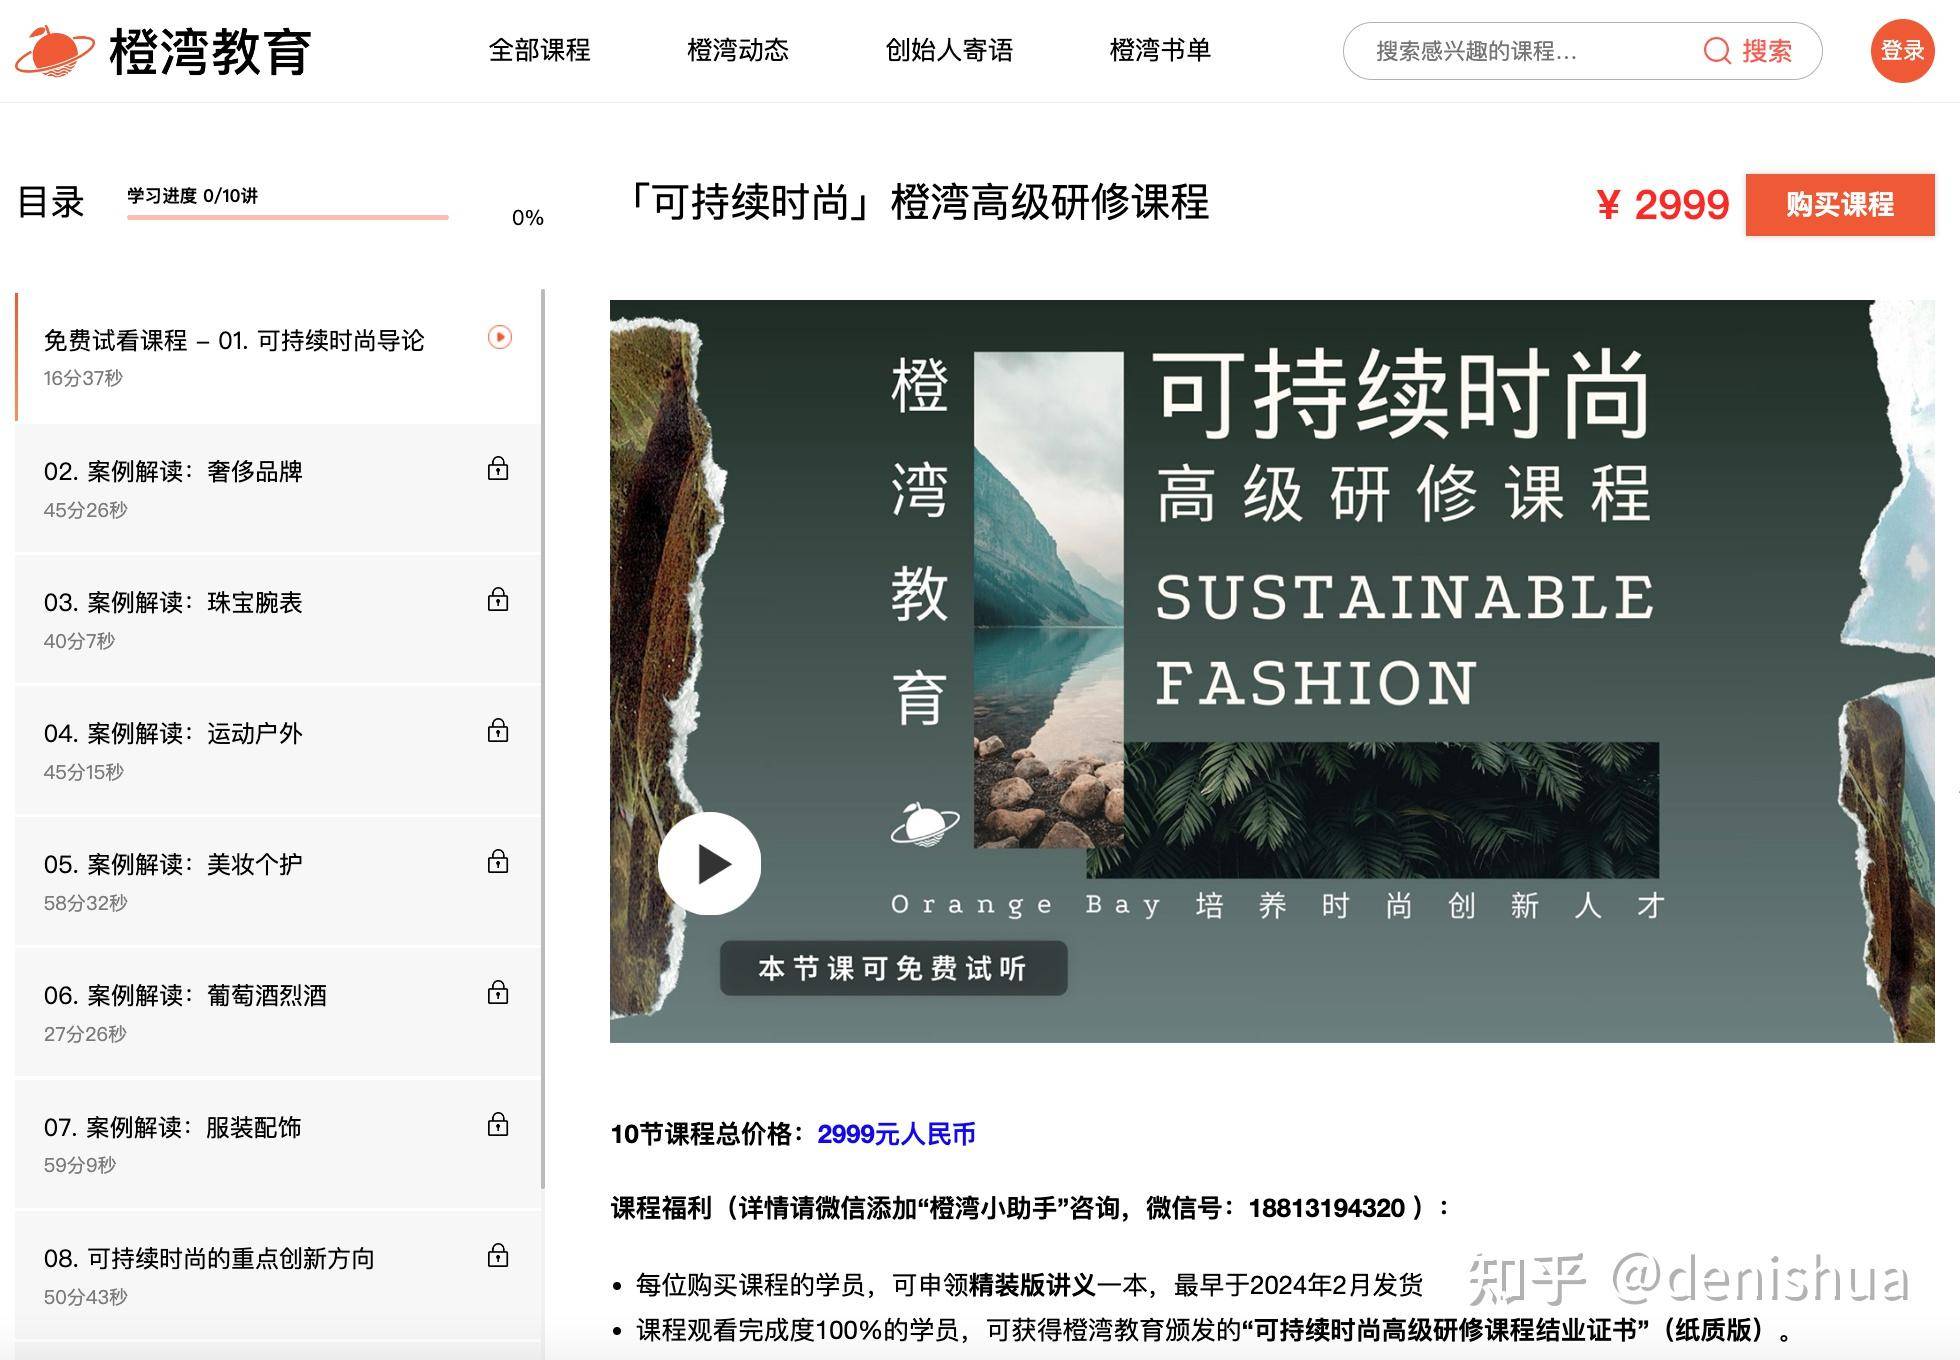Select lesson 04. 案例解读：运动户外
The height and width of the screenshot is (1360, 1960).
(x=278, y=750)
